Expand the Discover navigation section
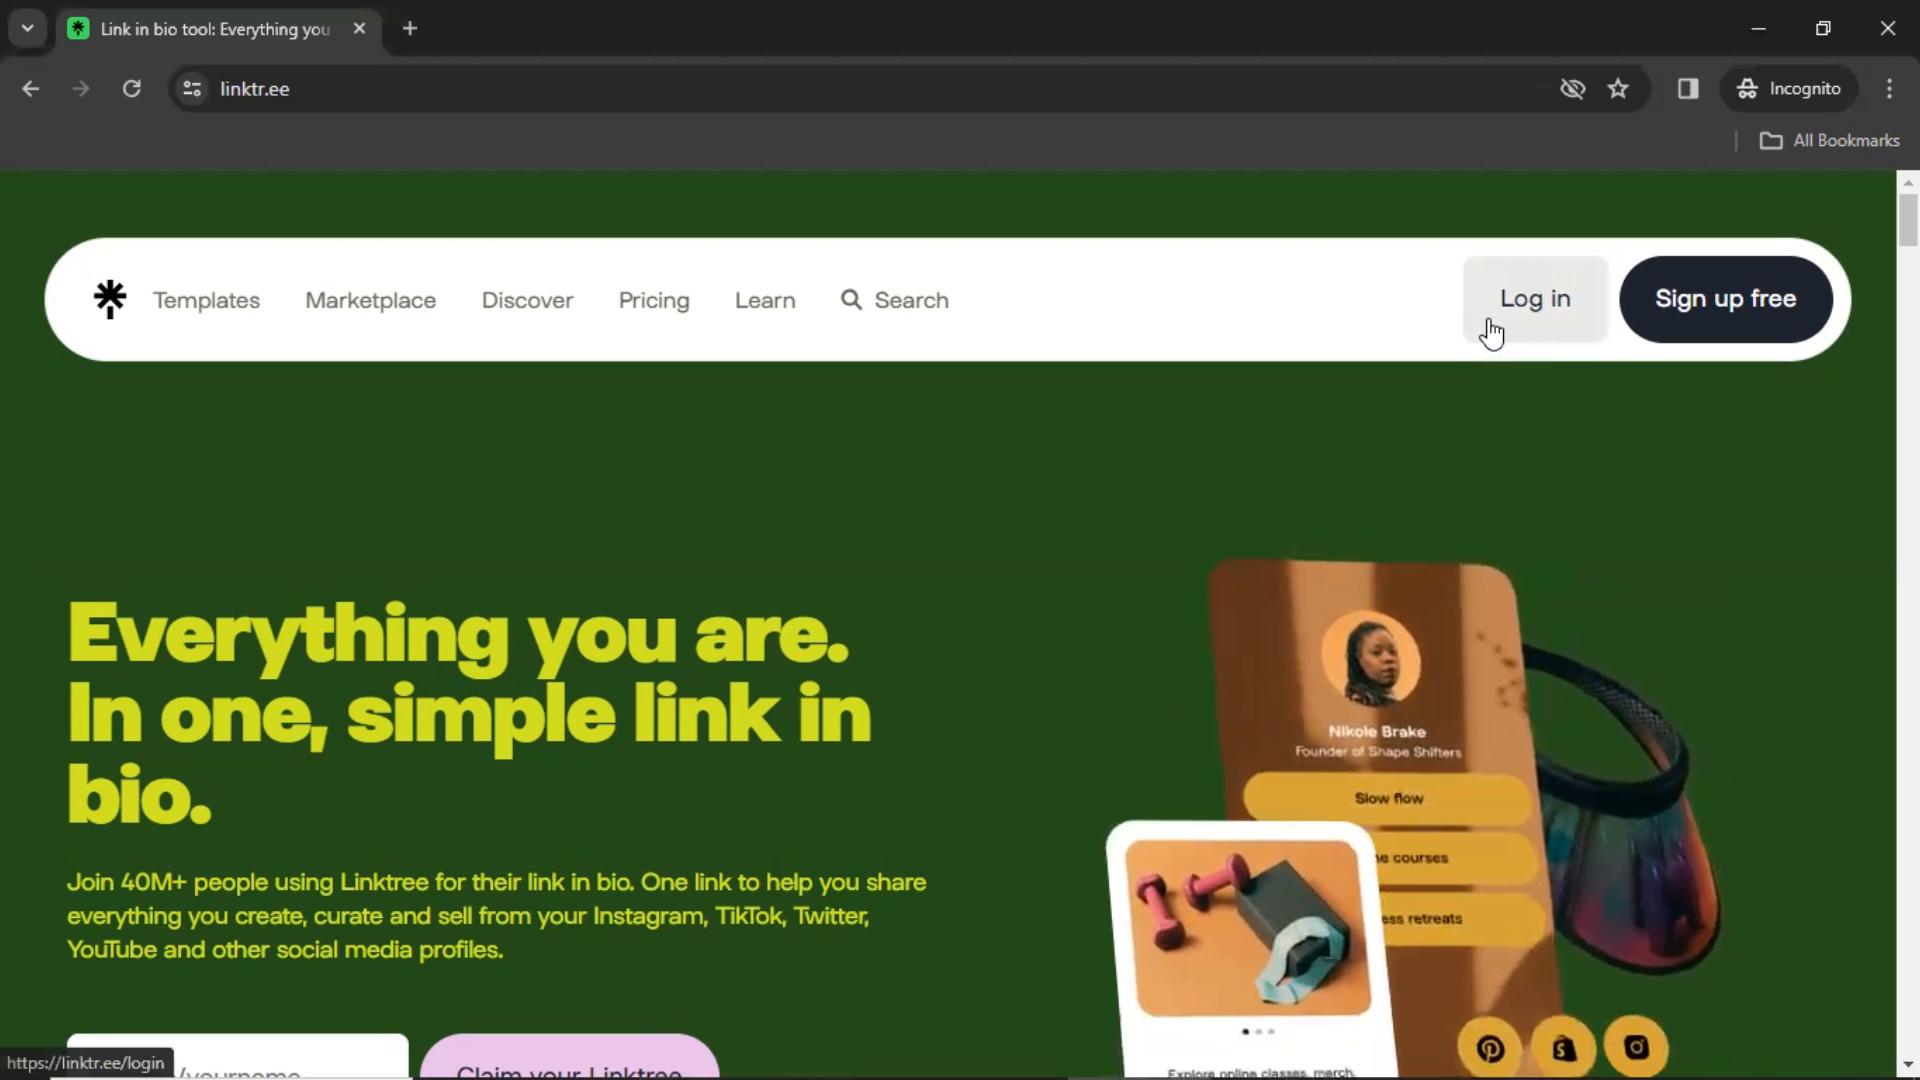Viewport: 1920px width, 1080px height. point(527,299)
